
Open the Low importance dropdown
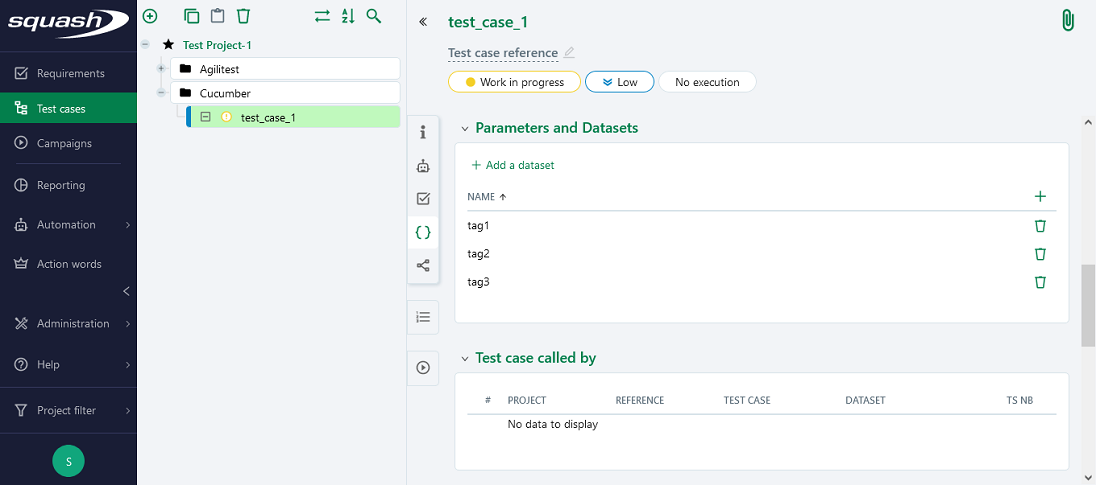click(x=619, y=82)
